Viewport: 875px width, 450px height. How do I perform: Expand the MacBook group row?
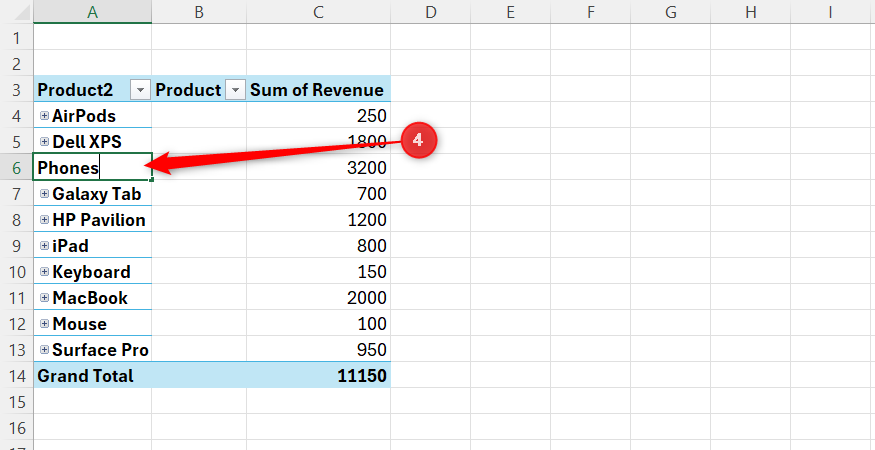point(45,298)
